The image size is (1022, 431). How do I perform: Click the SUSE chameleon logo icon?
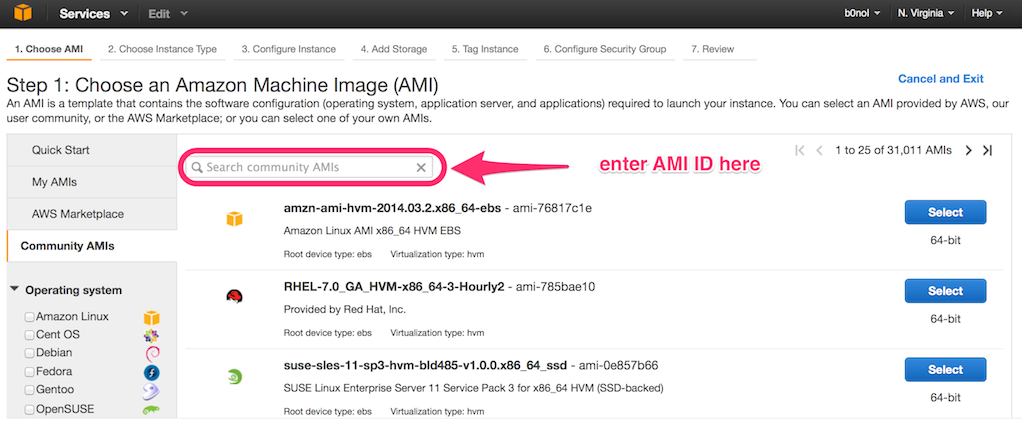click(x=234, y=376)
